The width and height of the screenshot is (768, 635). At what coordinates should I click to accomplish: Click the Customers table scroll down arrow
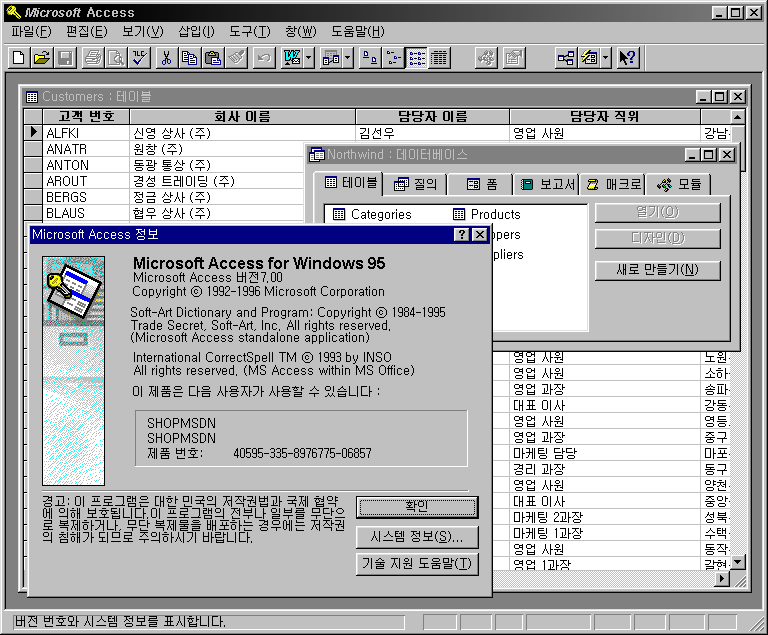click(x=738, y=562)
